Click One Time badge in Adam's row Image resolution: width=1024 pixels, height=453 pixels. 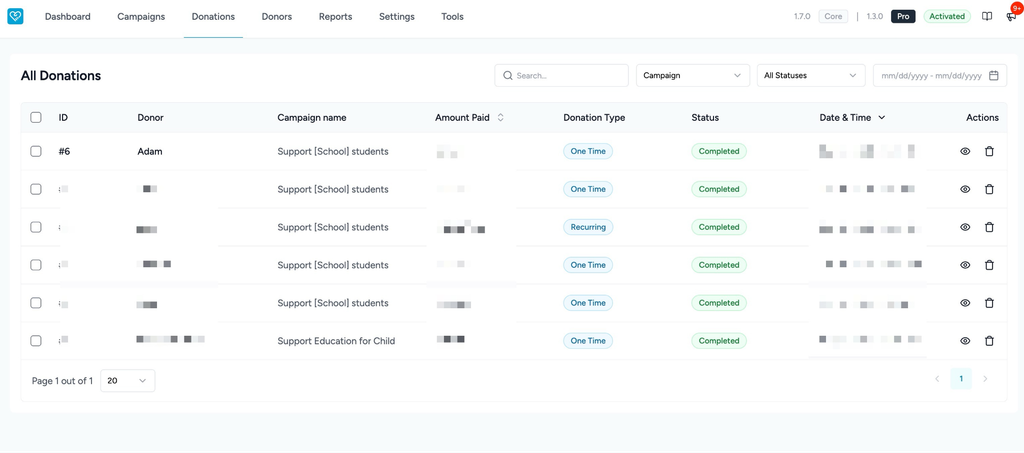point(588,151)
